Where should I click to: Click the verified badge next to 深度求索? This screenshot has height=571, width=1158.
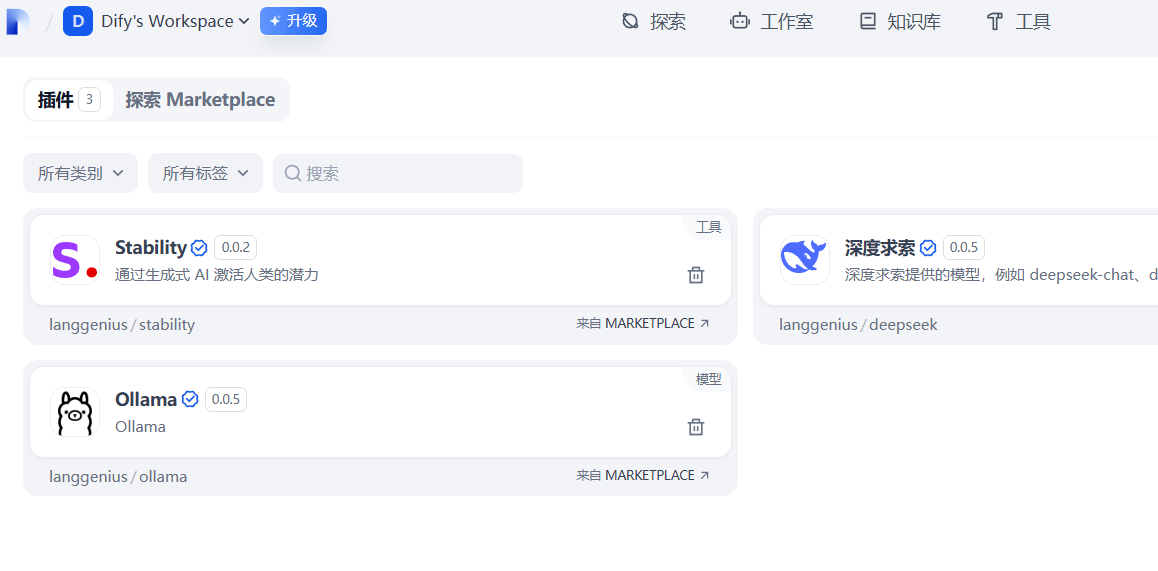pos(928,247)
